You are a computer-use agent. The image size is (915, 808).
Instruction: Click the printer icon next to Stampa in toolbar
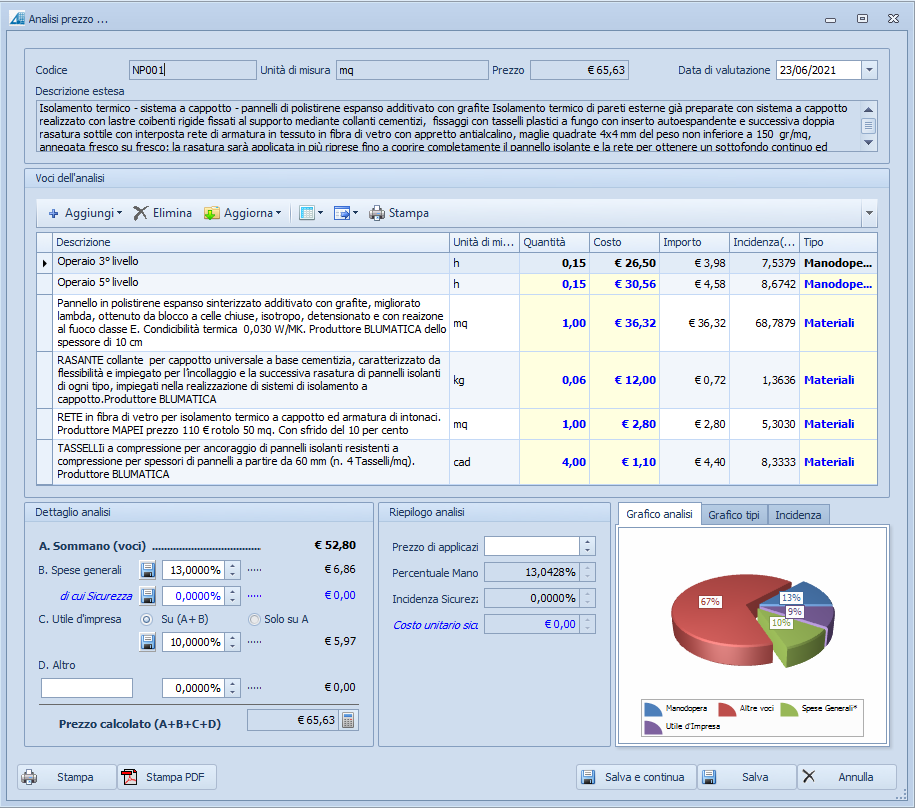coord(377,214)
